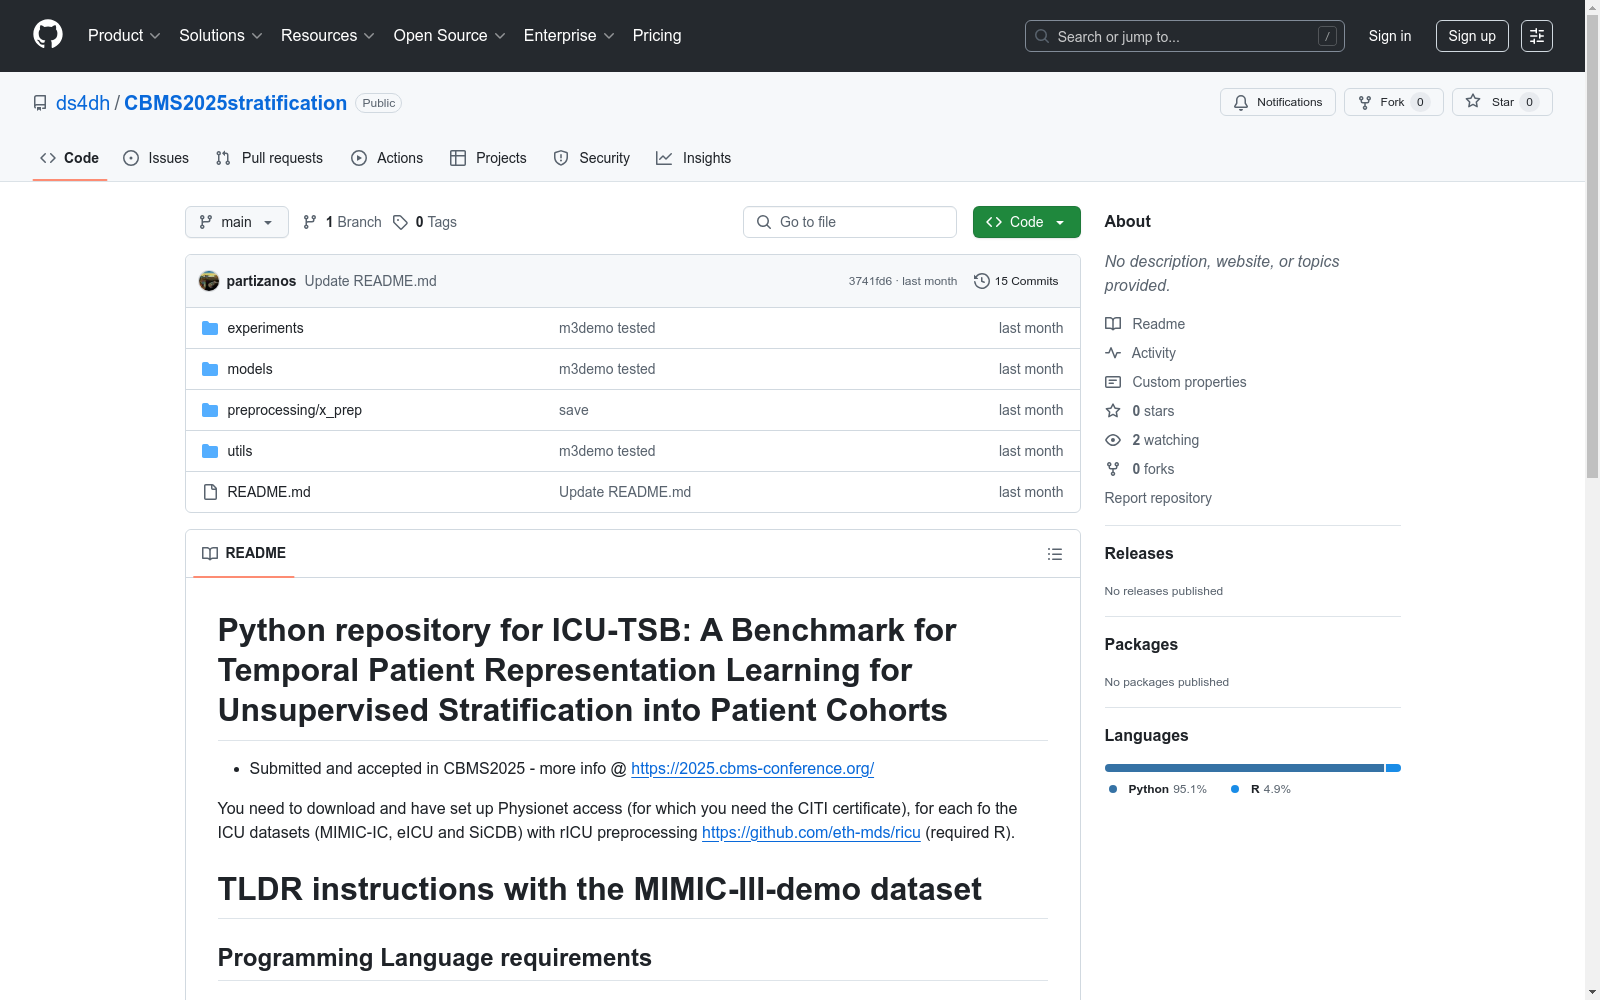Image resolution: width=1600 pixels, height=1000 pixels.
Task: Open the Packages heading link
Action: click(1141, 644)
